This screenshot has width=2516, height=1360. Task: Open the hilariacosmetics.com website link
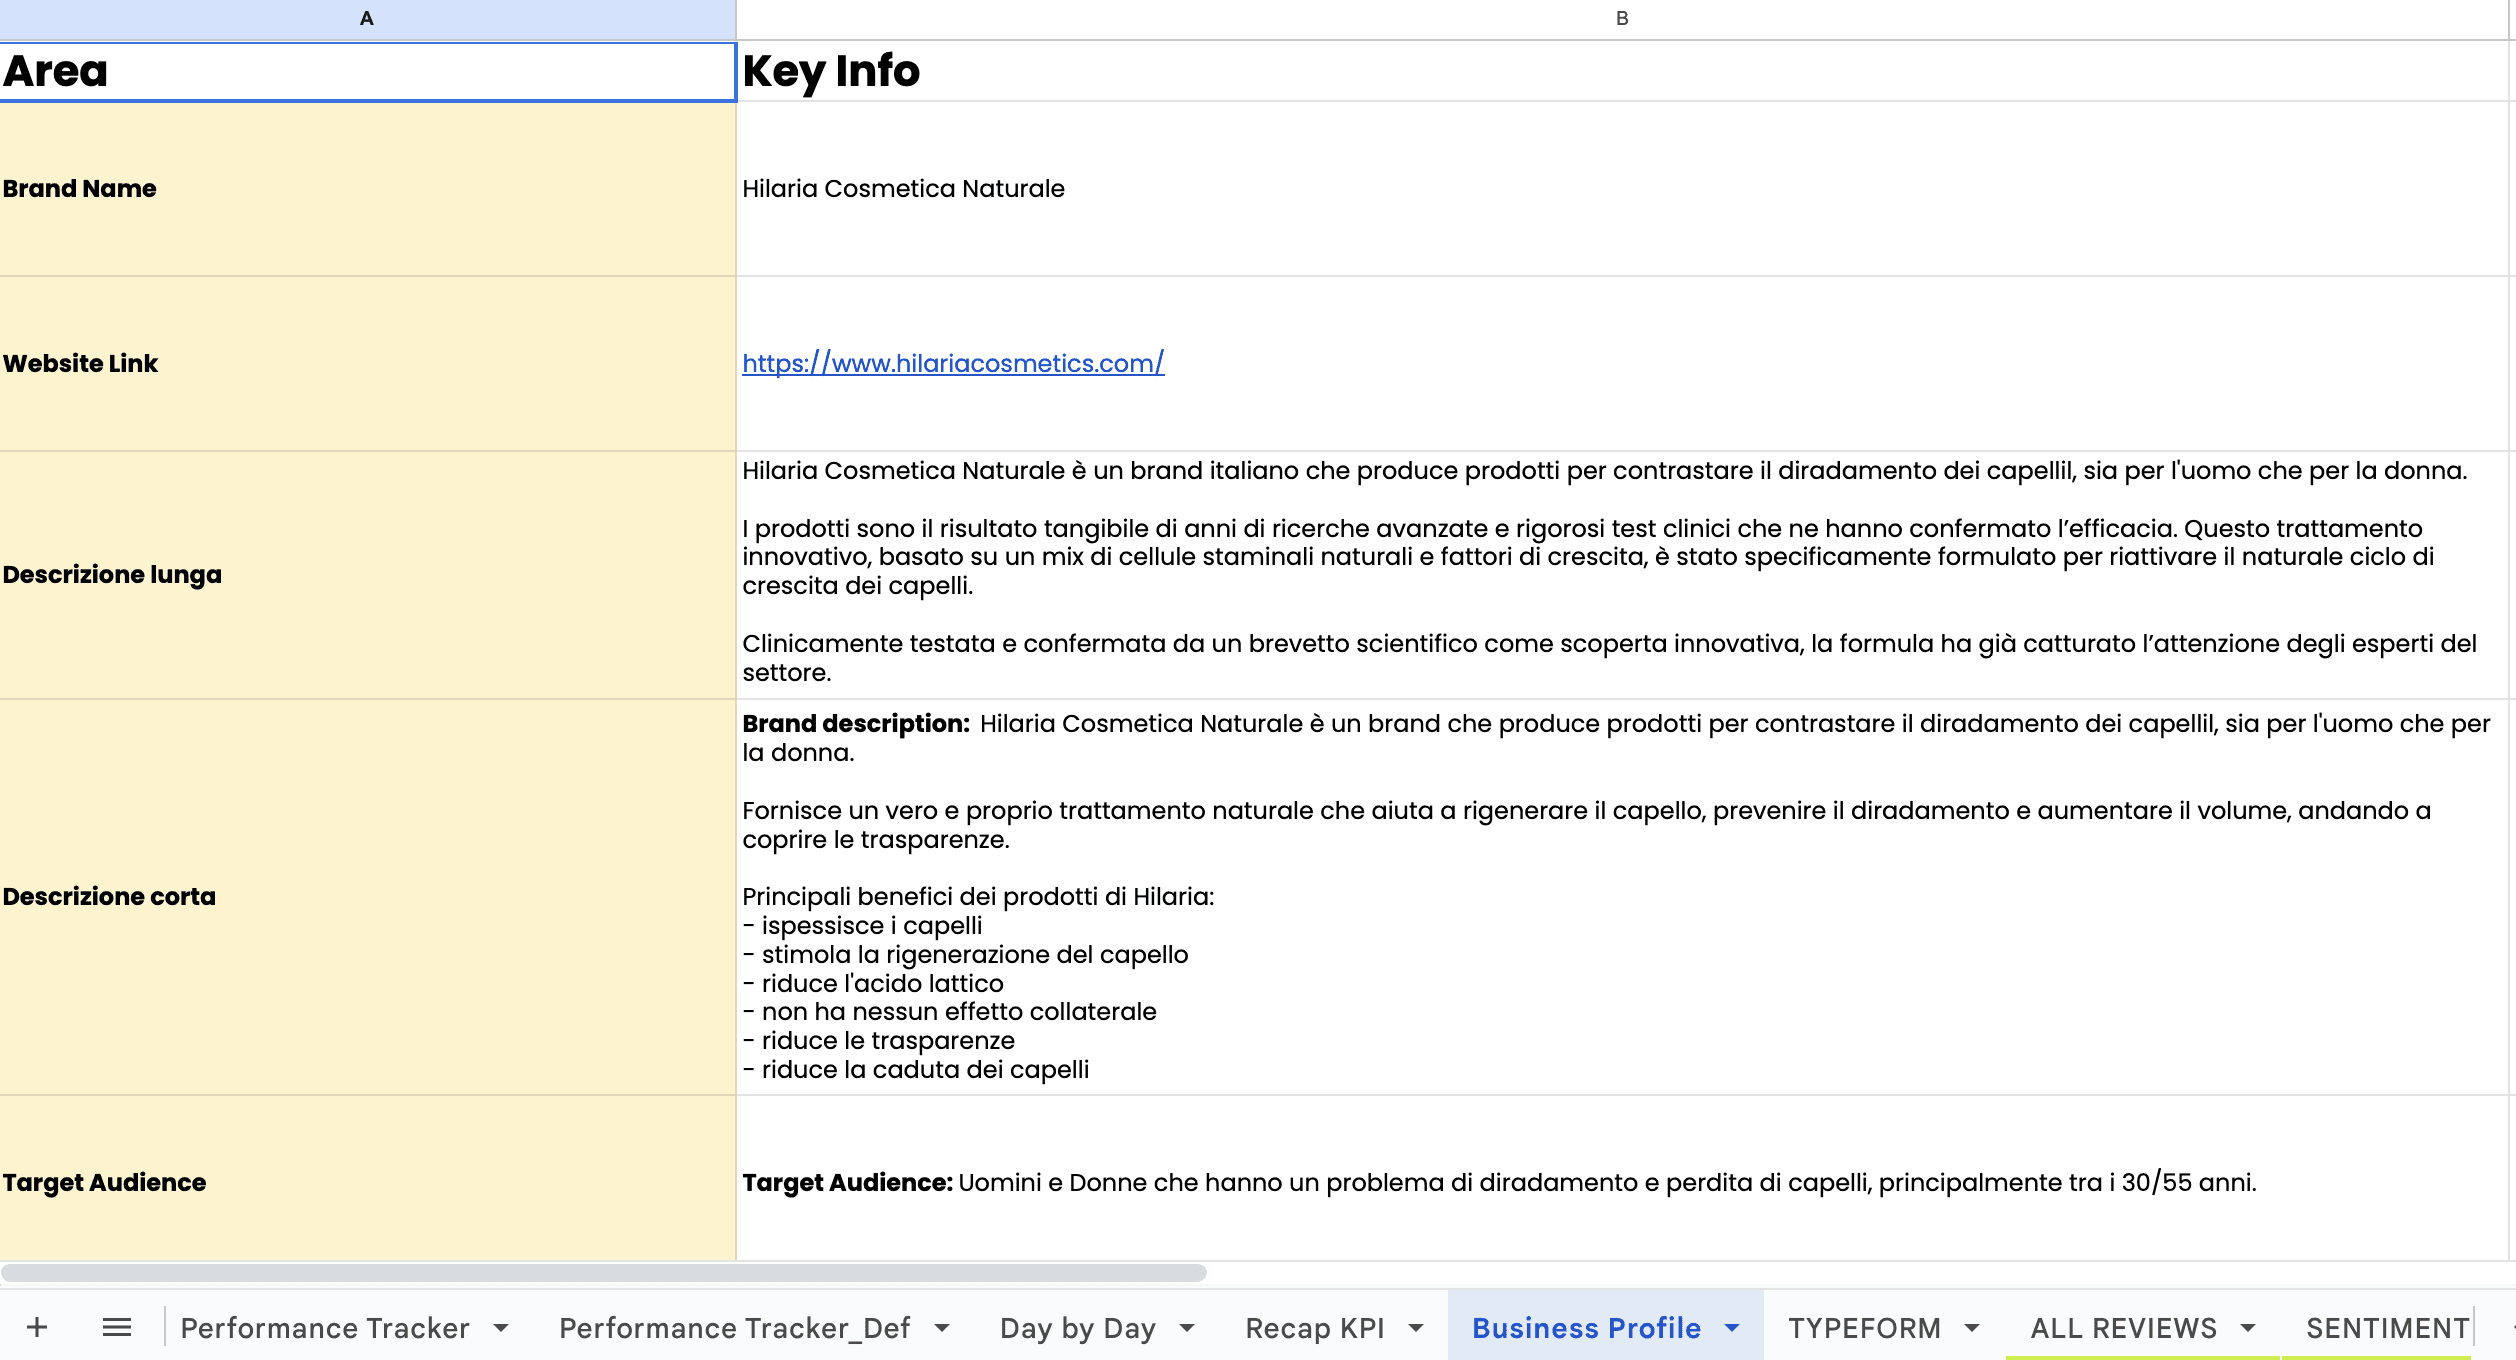tap(953, 363)
